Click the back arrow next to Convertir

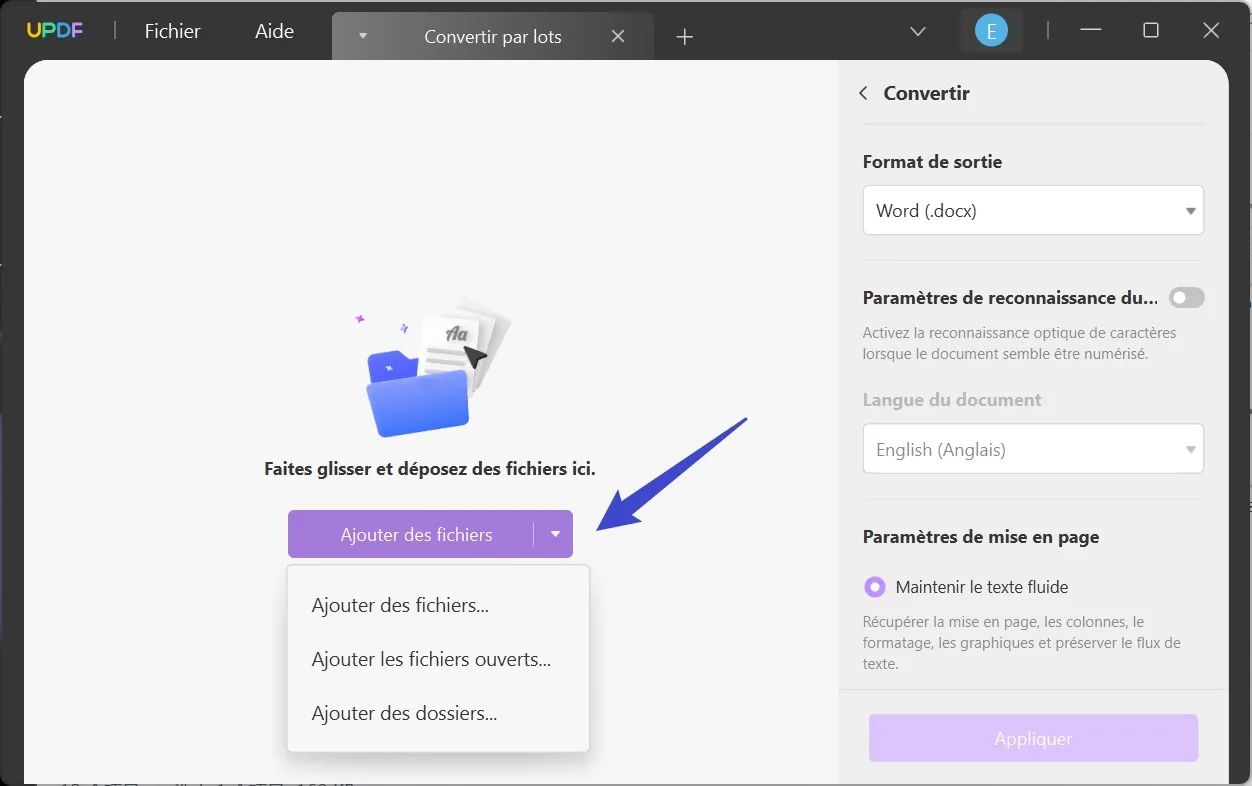pos(863,92)
